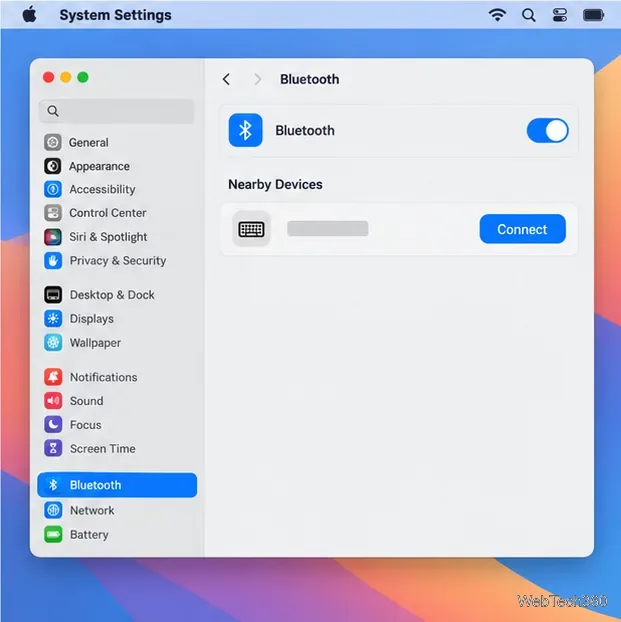
Task: Select Network label in sidebar
Action: [x=92, y=511]
